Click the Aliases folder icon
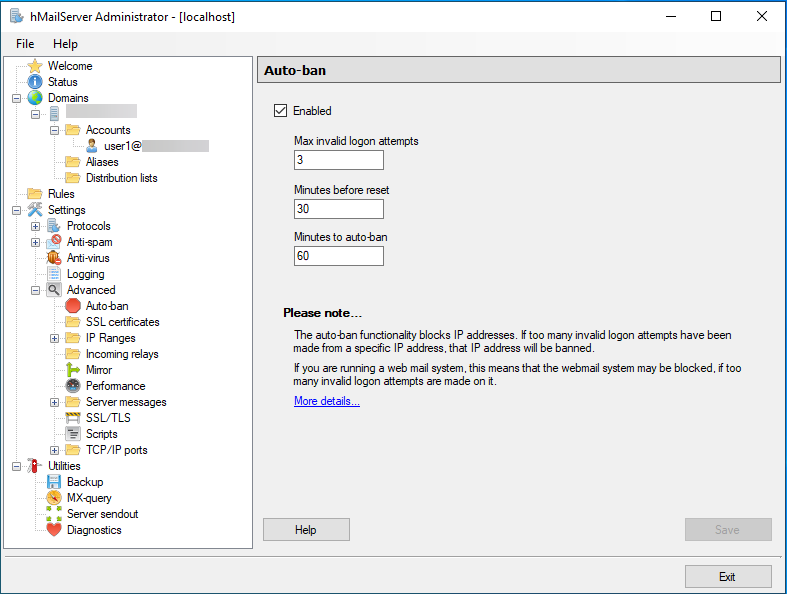The image size is (787, 594). click(x=73, y=162)
